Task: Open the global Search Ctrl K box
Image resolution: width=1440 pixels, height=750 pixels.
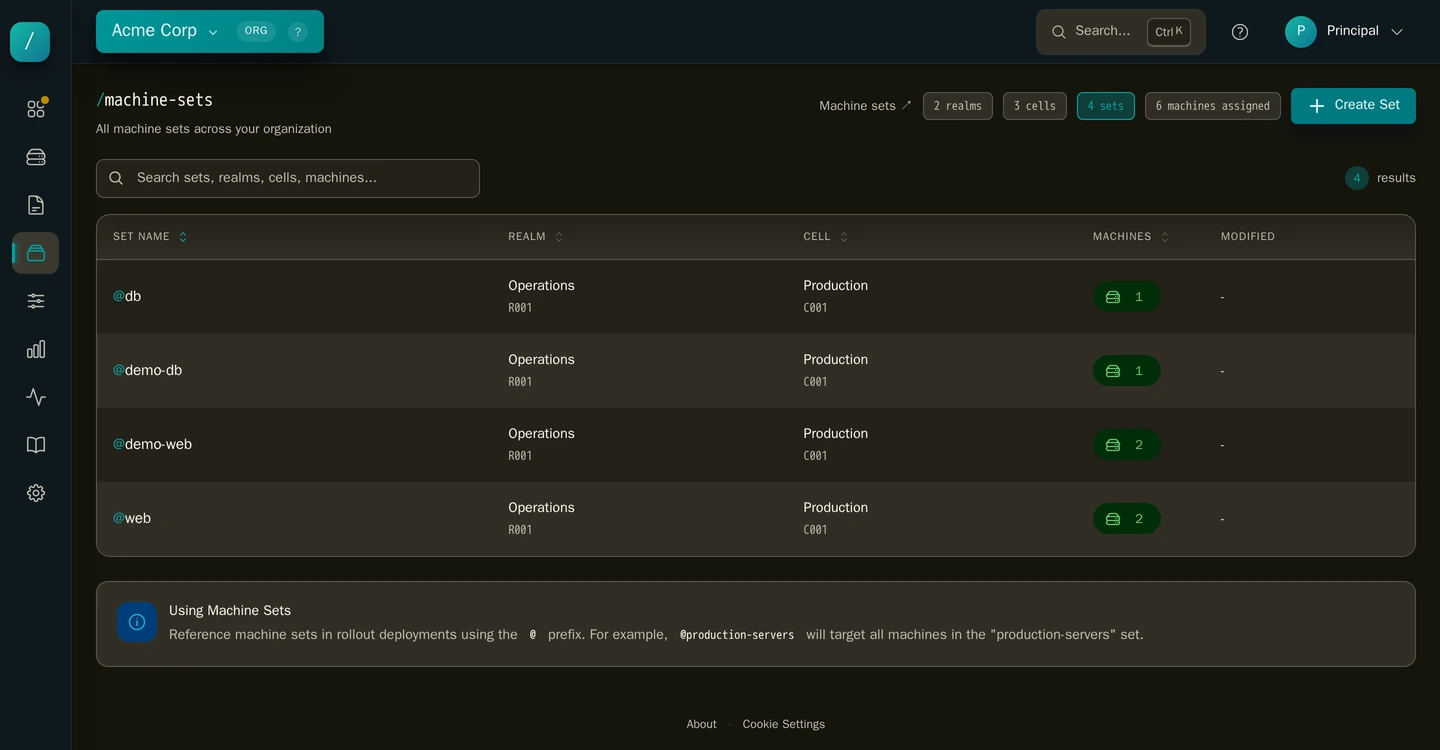Action: pyautogui.click(x=1120, y=32)
